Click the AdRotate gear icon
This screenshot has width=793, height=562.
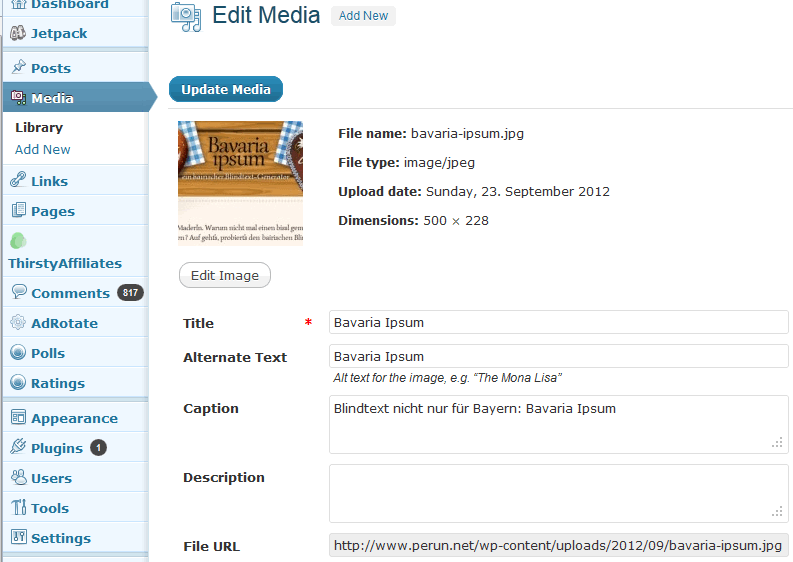coord(18,322)
